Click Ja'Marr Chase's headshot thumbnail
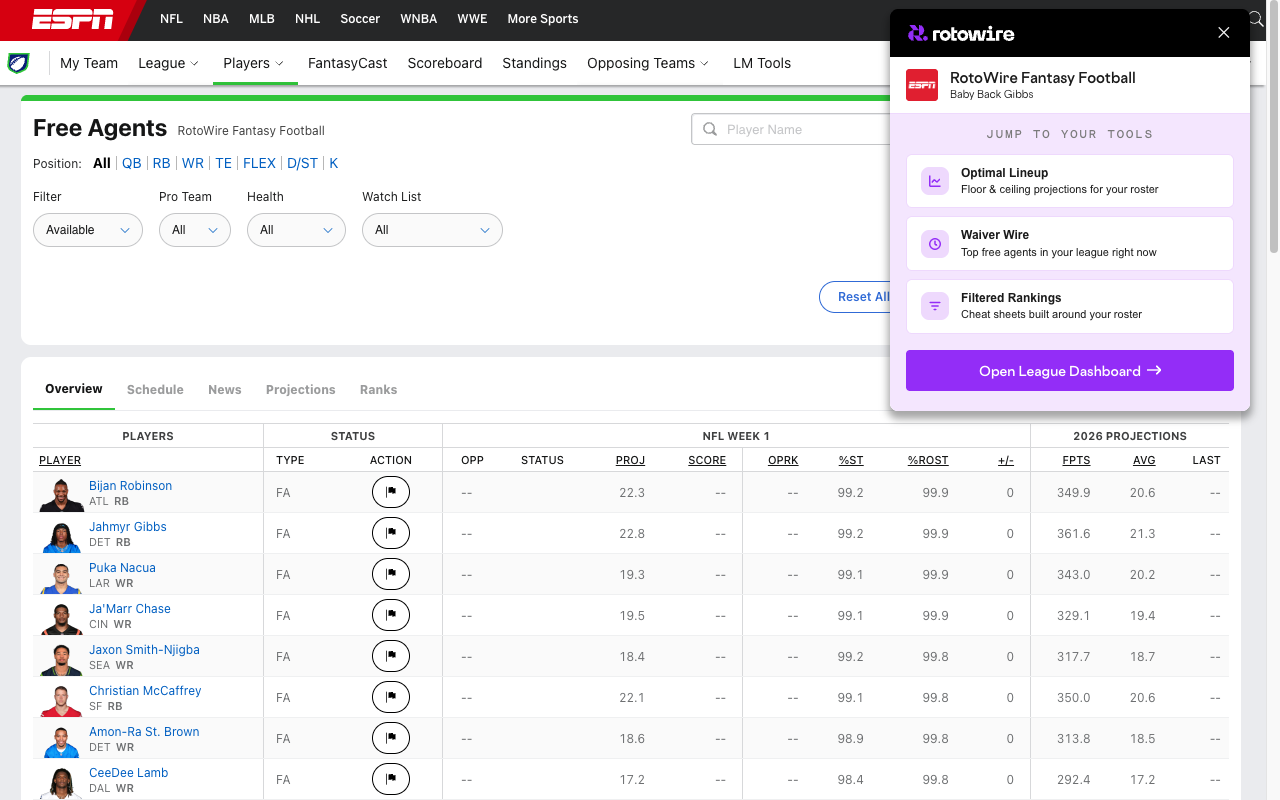Screen dimensions: 1280x800 coord(61,617)
